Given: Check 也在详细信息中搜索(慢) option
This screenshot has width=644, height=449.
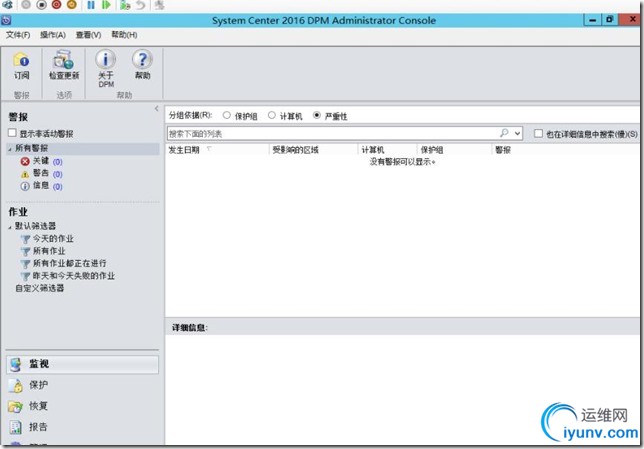Looking at the screenshot, I should coord(538,134).
